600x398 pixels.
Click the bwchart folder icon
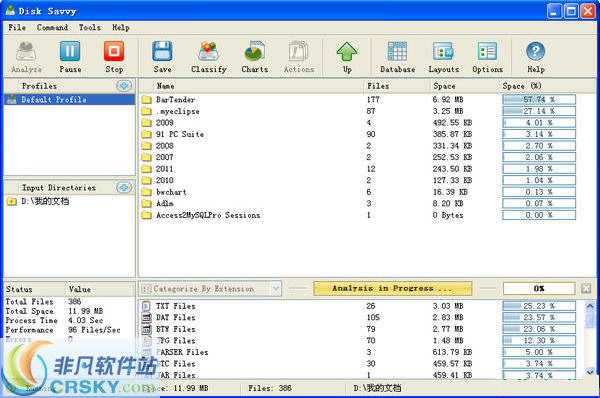(146, 192)
